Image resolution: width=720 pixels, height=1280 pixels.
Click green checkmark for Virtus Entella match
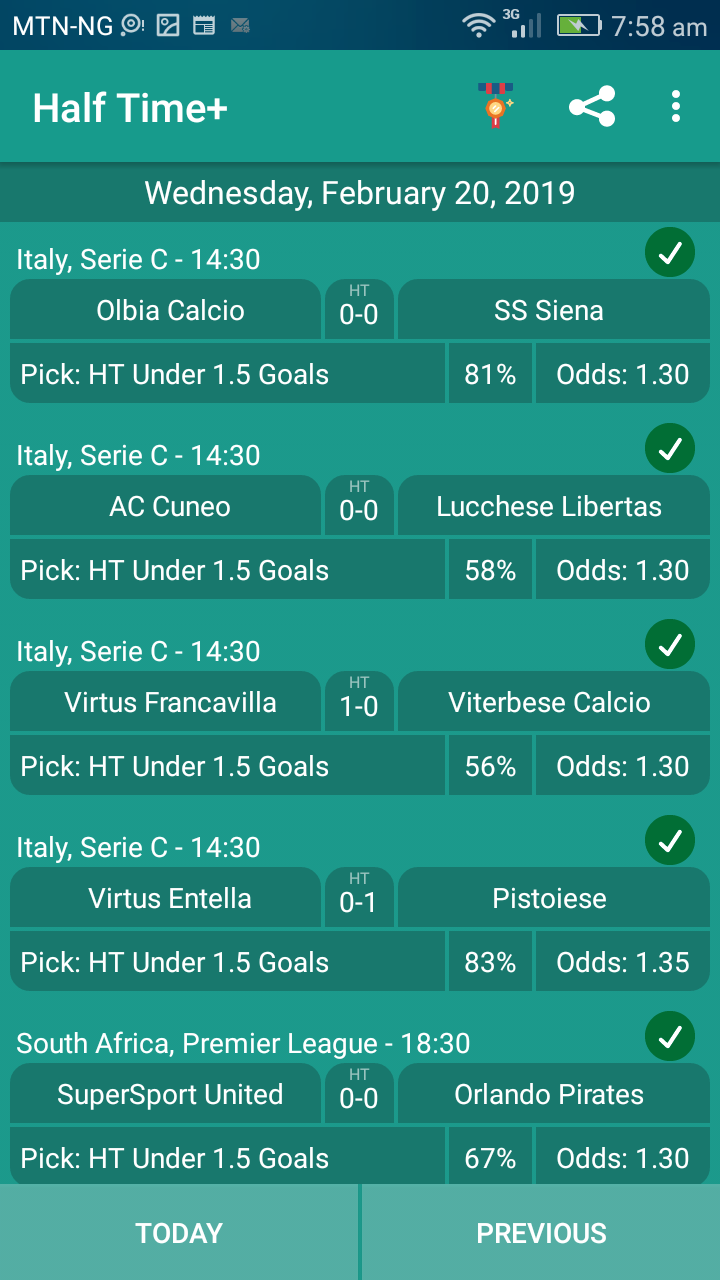coord(670,842)
